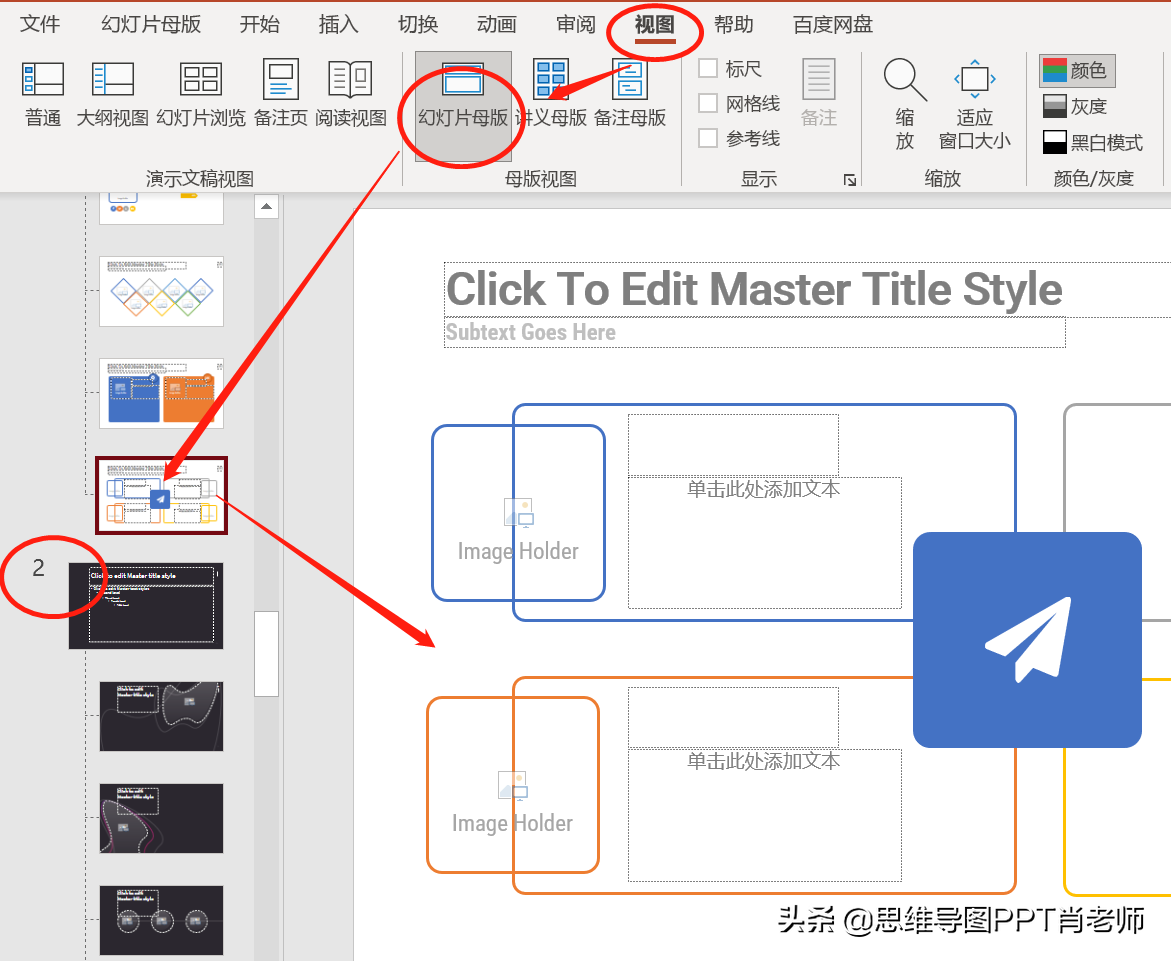Screen dimensions: 1171x961
Task: Open the Home (开始) tab
Action: (259, 25)
